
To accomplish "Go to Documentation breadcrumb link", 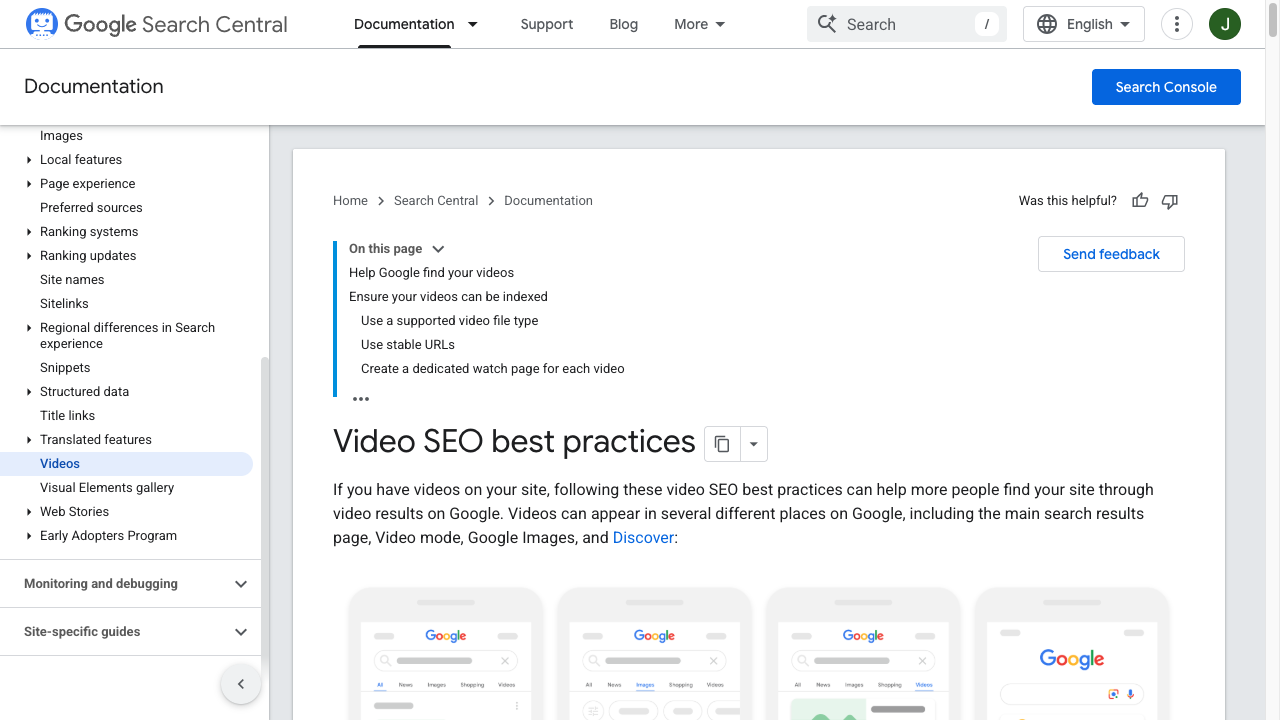I will (548, 201).
